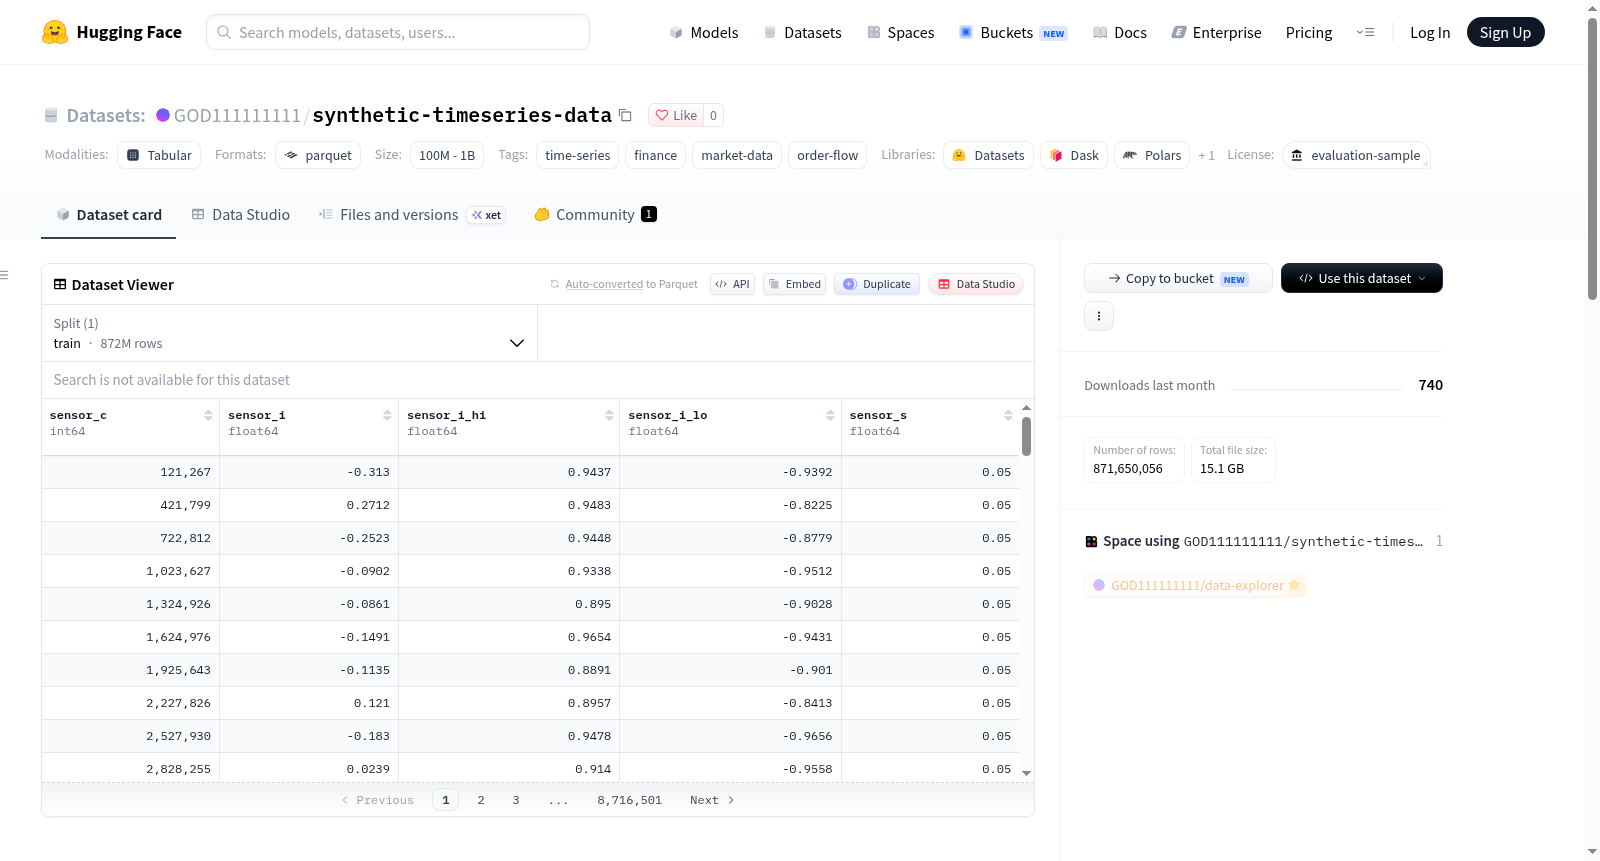Click the Polars library tag
The width and height of the screenshot is (1600, 861).
point(1152,155)
